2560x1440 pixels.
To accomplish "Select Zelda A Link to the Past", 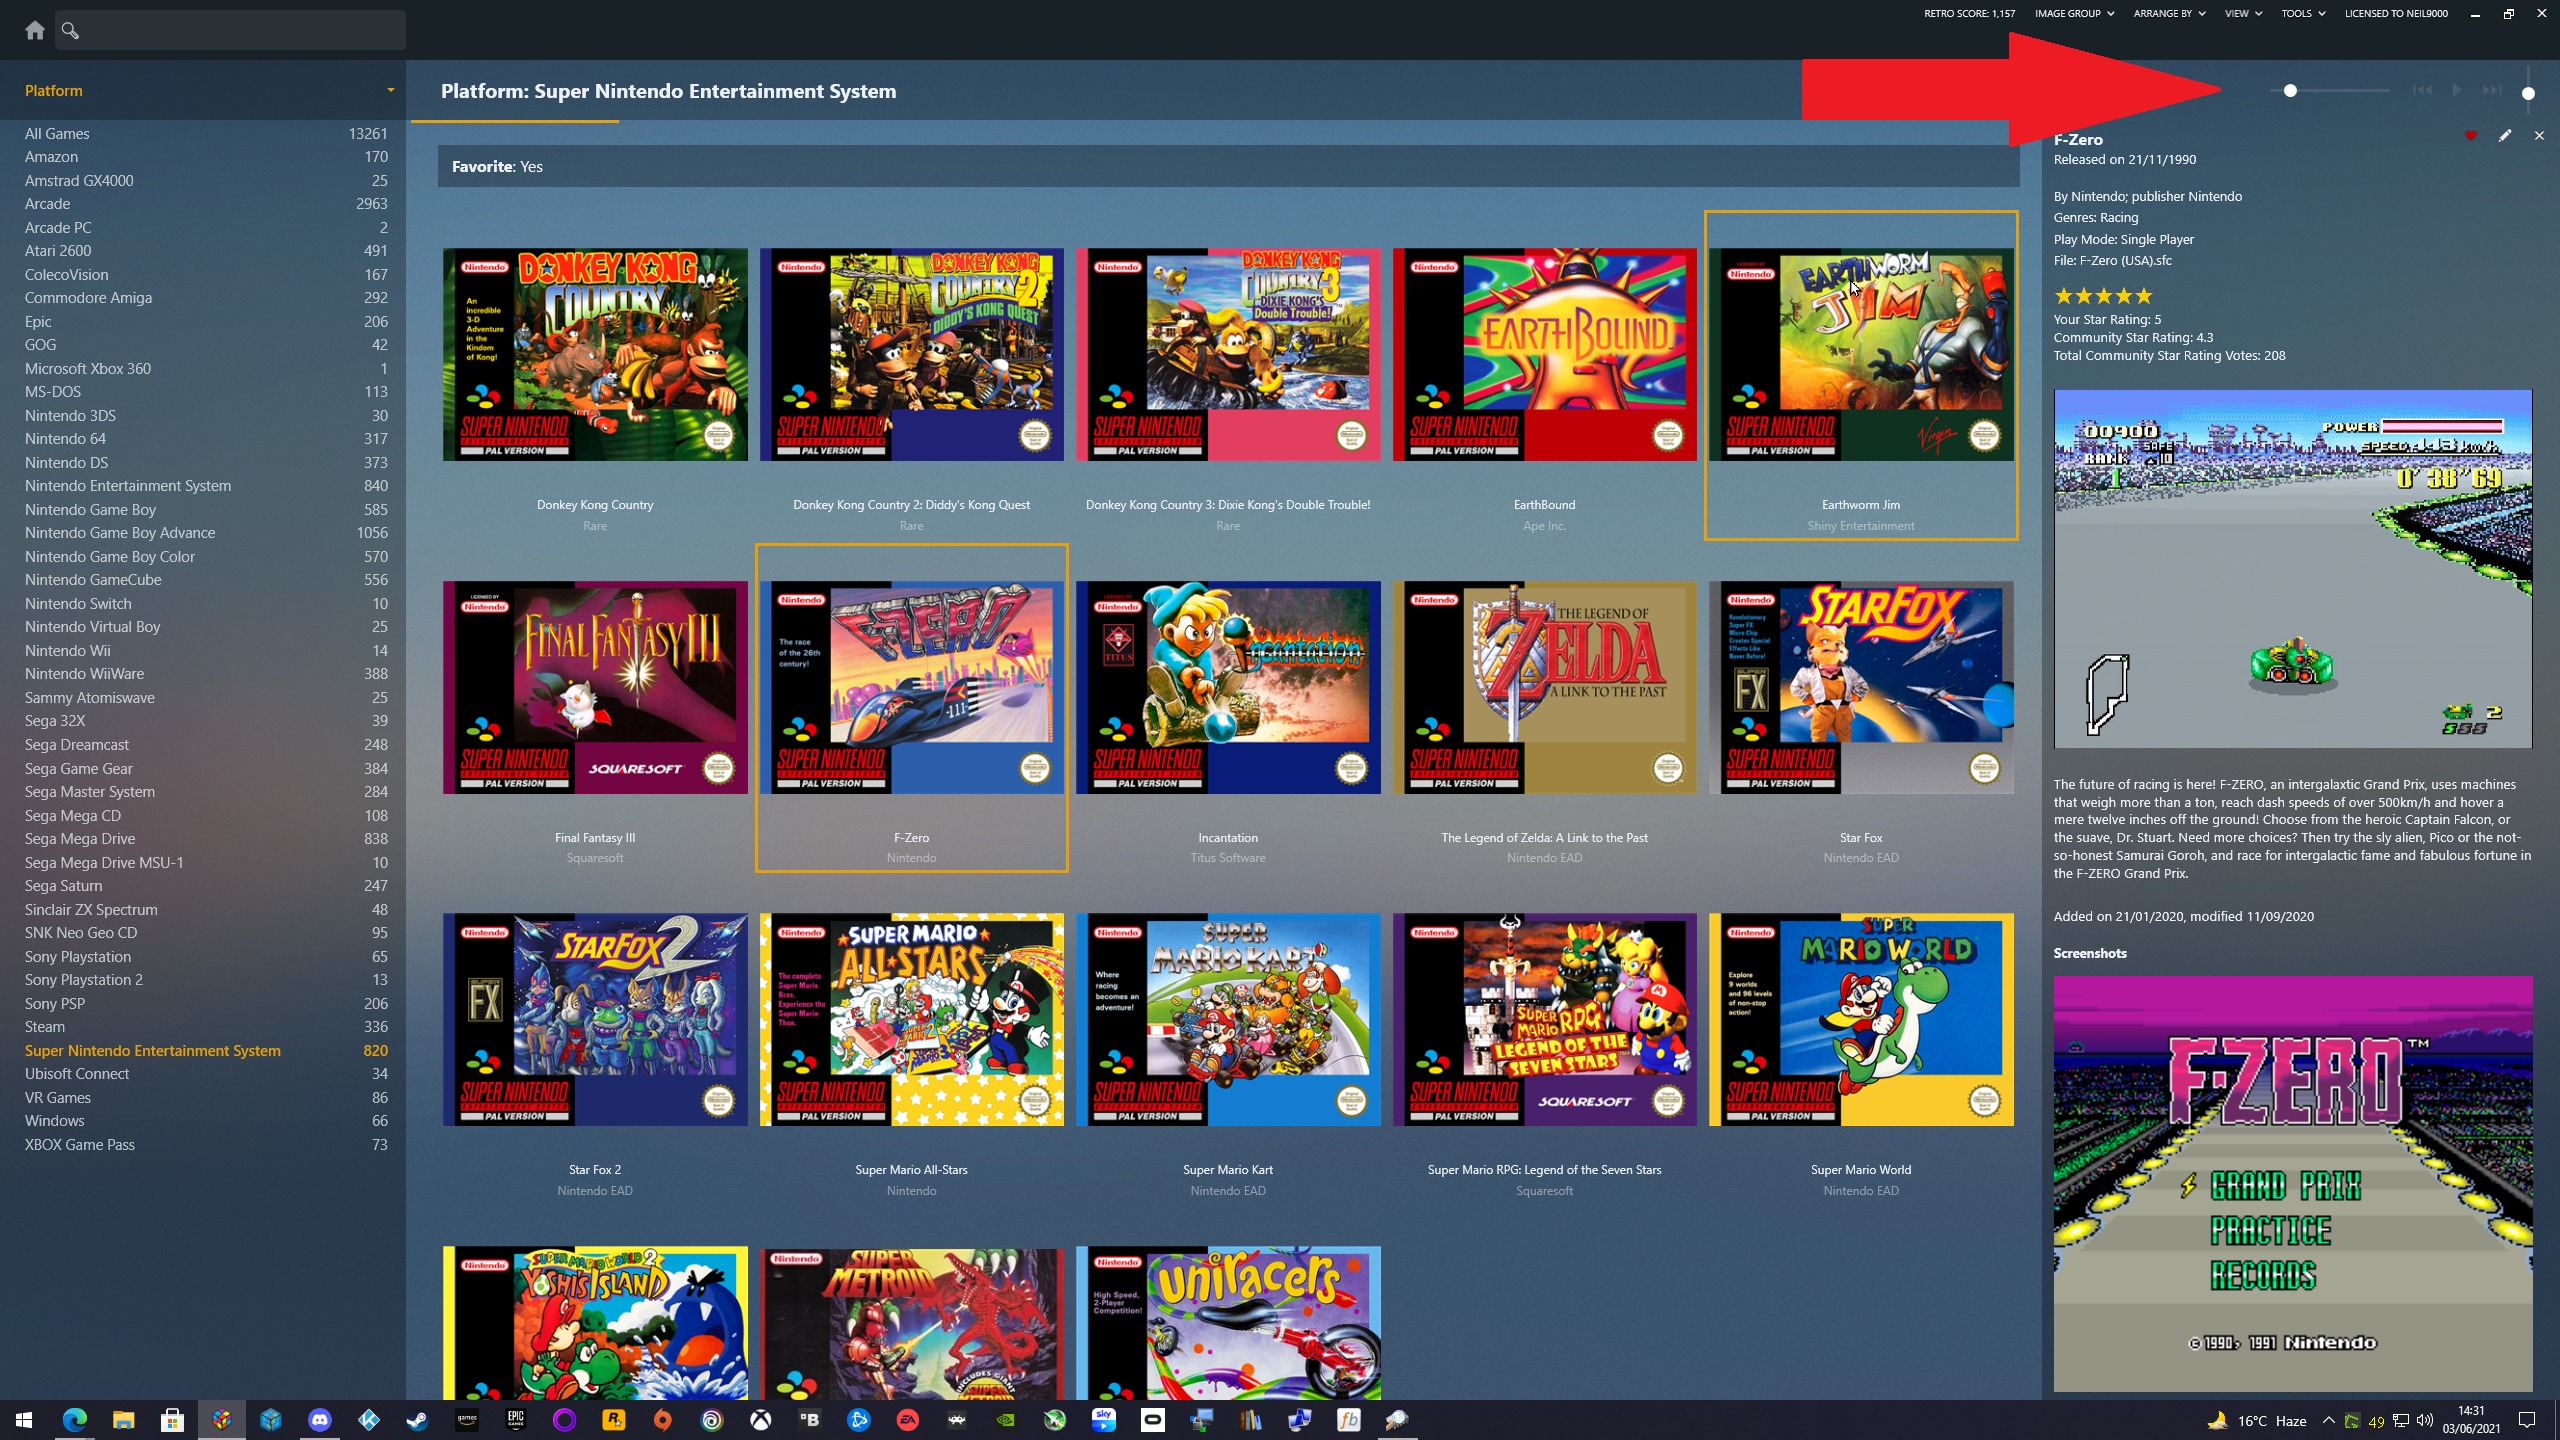I will coord(1544,688).
